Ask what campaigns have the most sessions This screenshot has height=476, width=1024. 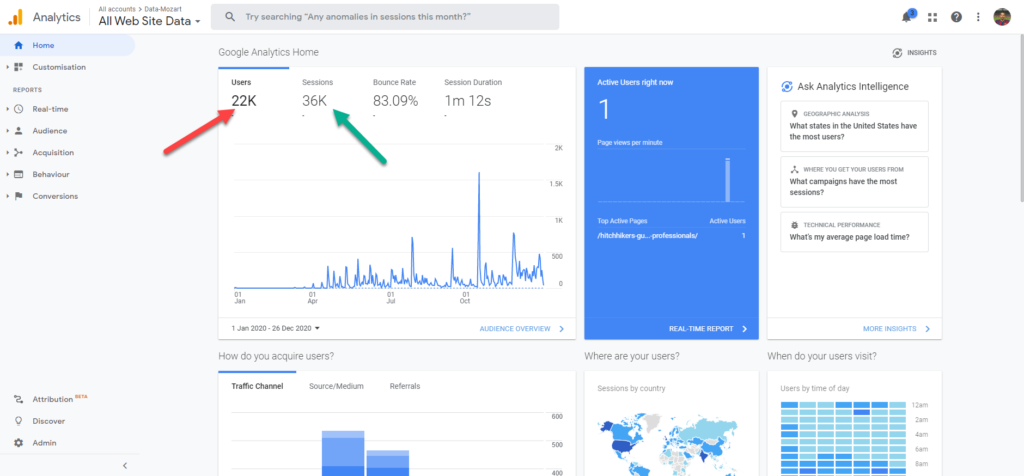click(854, 182)
